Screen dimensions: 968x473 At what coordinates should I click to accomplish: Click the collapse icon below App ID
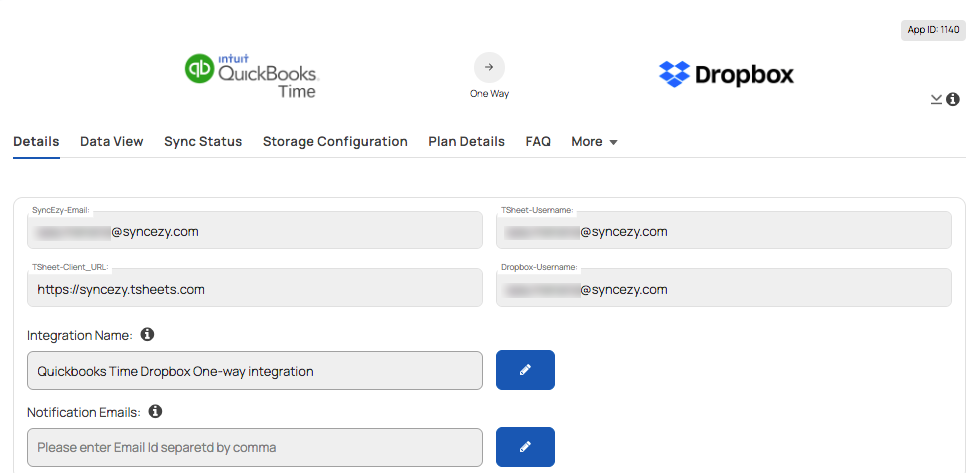point(936,99)
